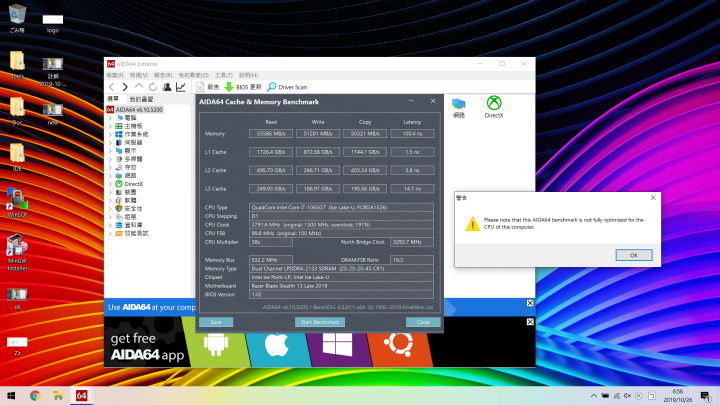Open the 工具(T) menu
720x405 pixels.
(x=224, y=75)
